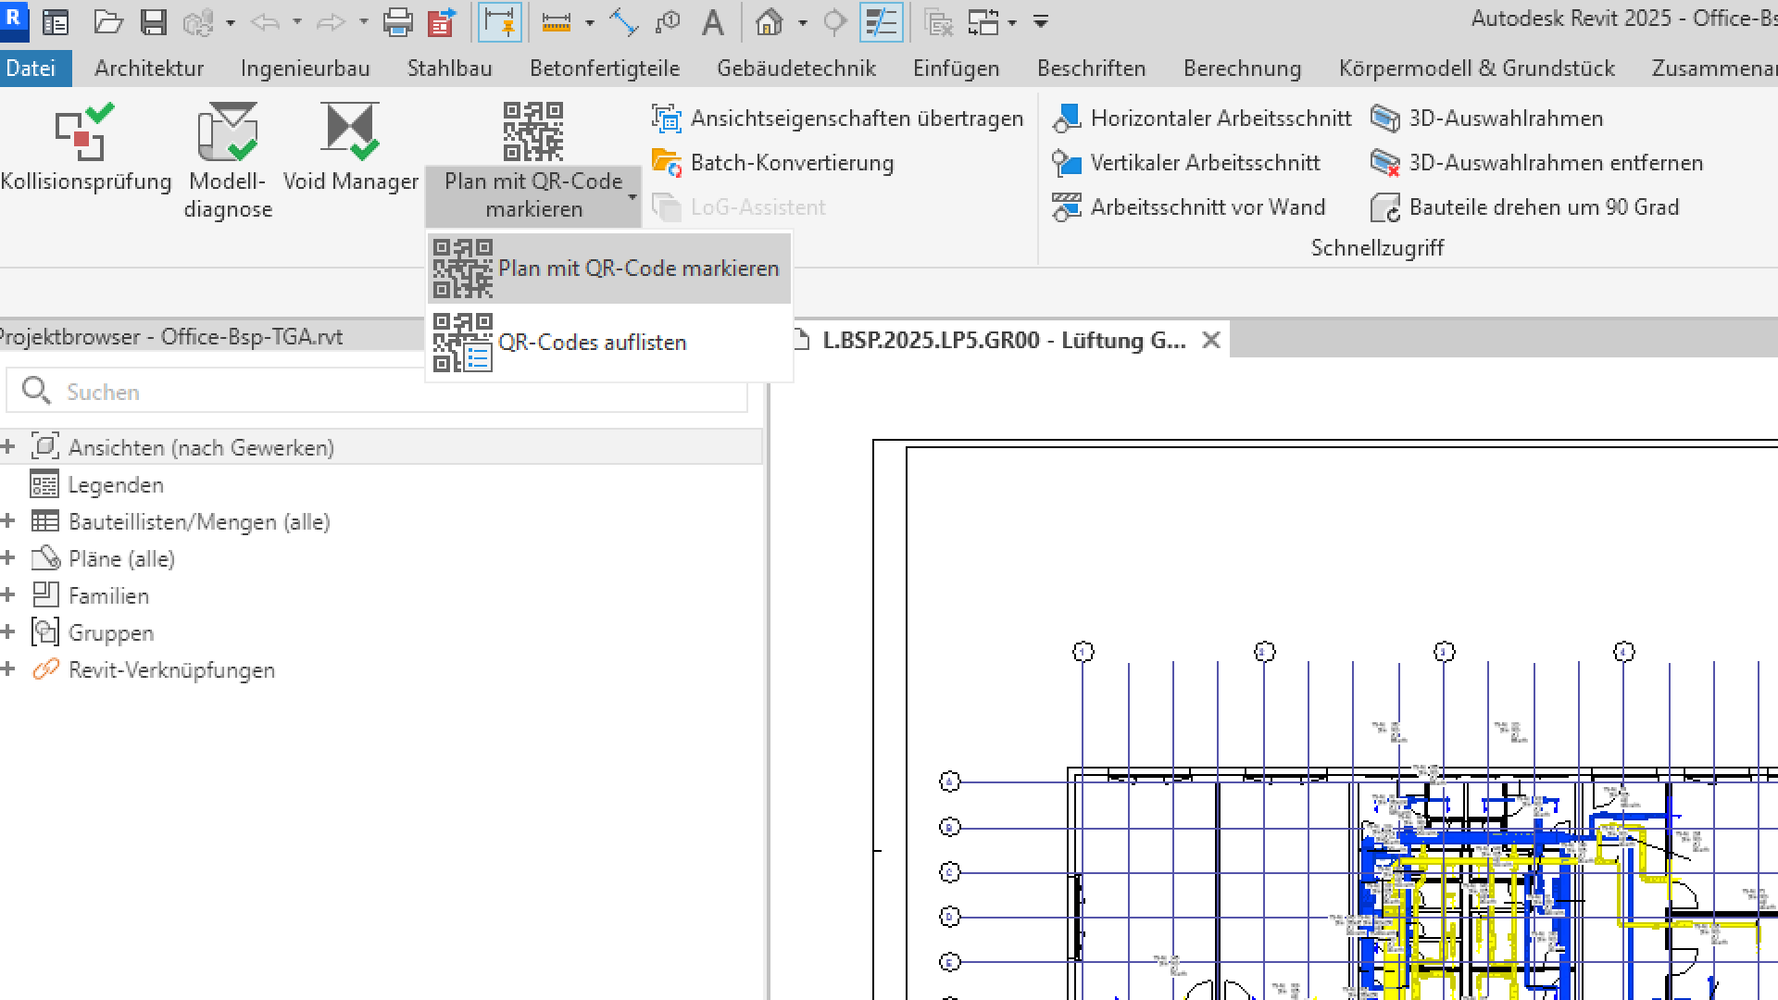This screenshot has height=1000, width=1778.
Task: Run the Kollisionsprüfung tool
Action: click(x=85, y=148)
